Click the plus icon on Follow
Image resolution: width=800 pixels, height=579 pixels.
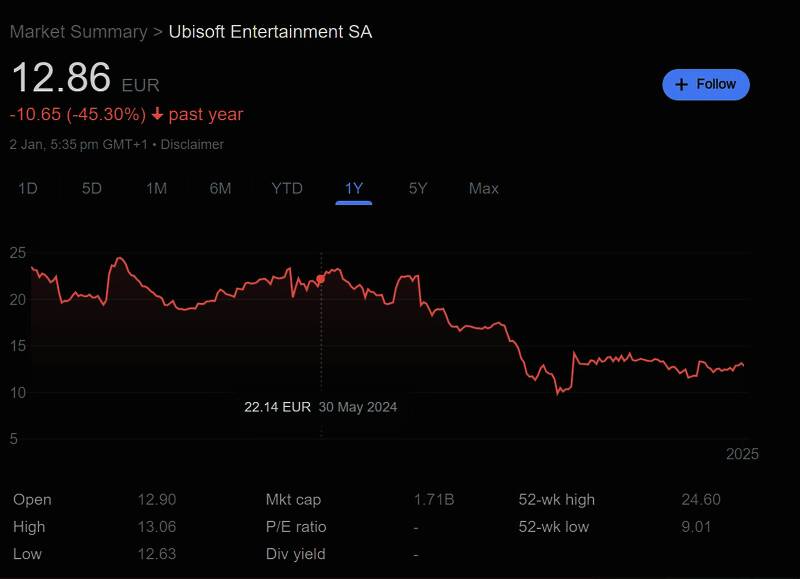point(681,84)
